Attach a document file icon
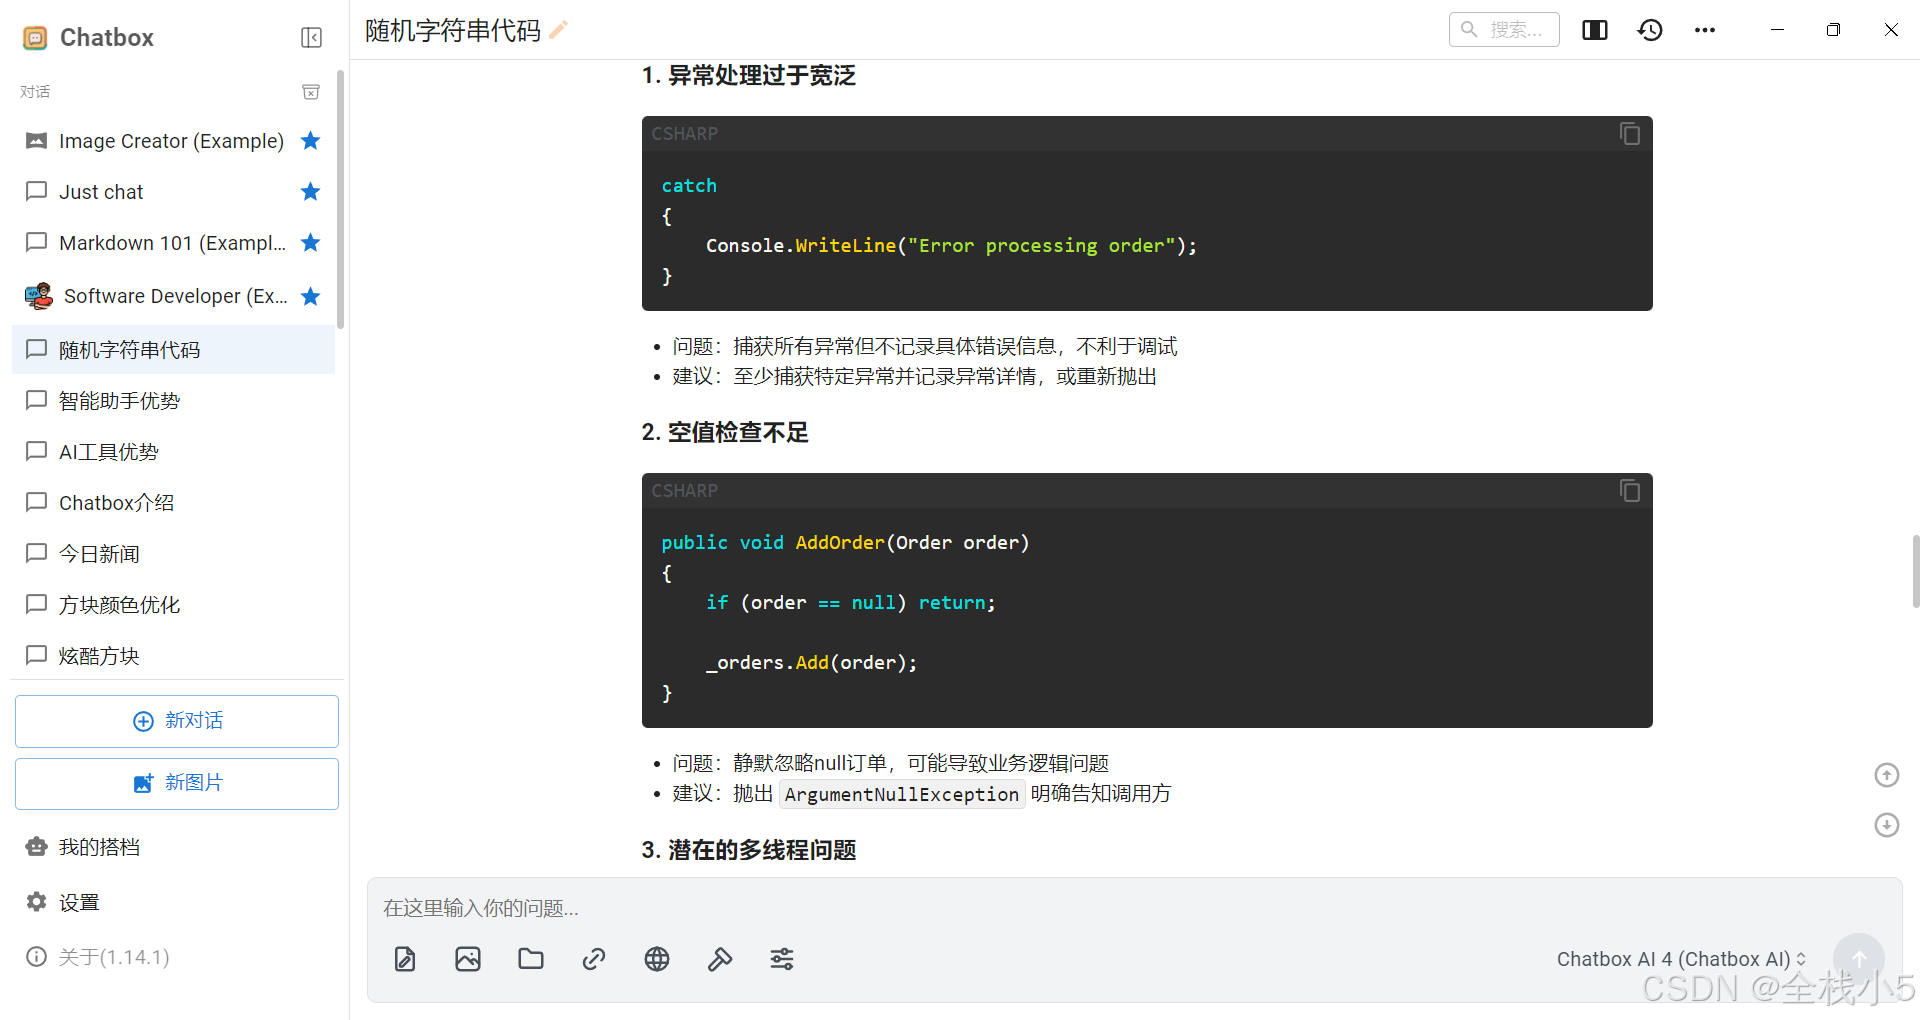 click(405, 959)
